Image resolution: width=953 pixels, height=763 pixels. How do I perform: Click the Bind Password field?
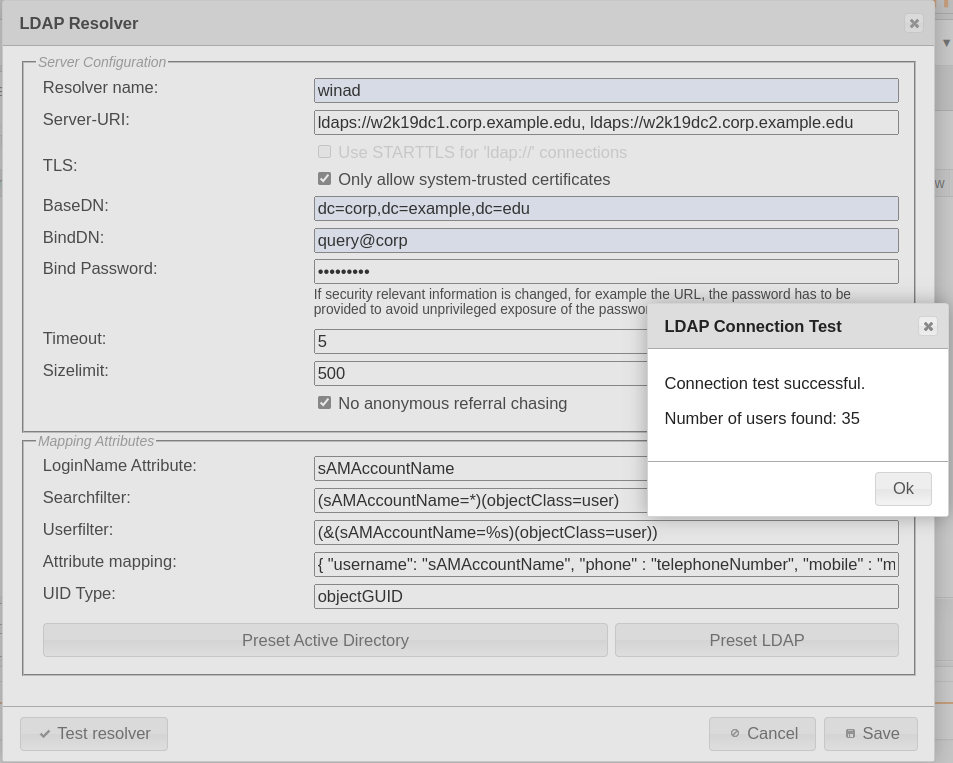click(605, 271)
